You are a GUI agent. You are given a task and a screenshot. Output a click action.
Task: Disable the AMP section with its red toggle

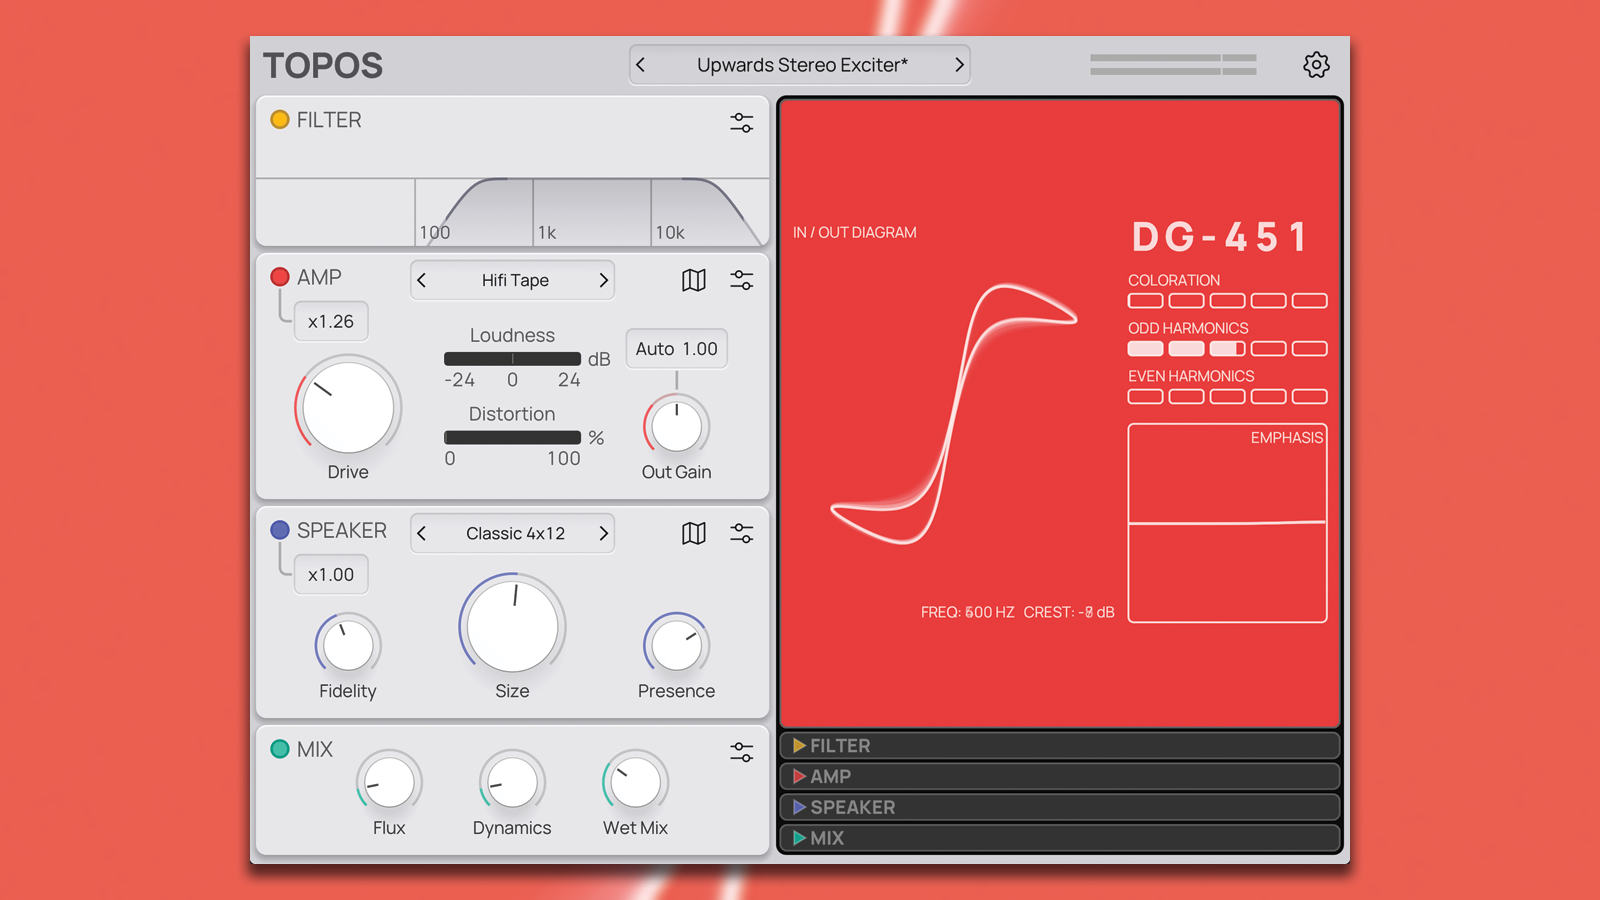[279, 277]
